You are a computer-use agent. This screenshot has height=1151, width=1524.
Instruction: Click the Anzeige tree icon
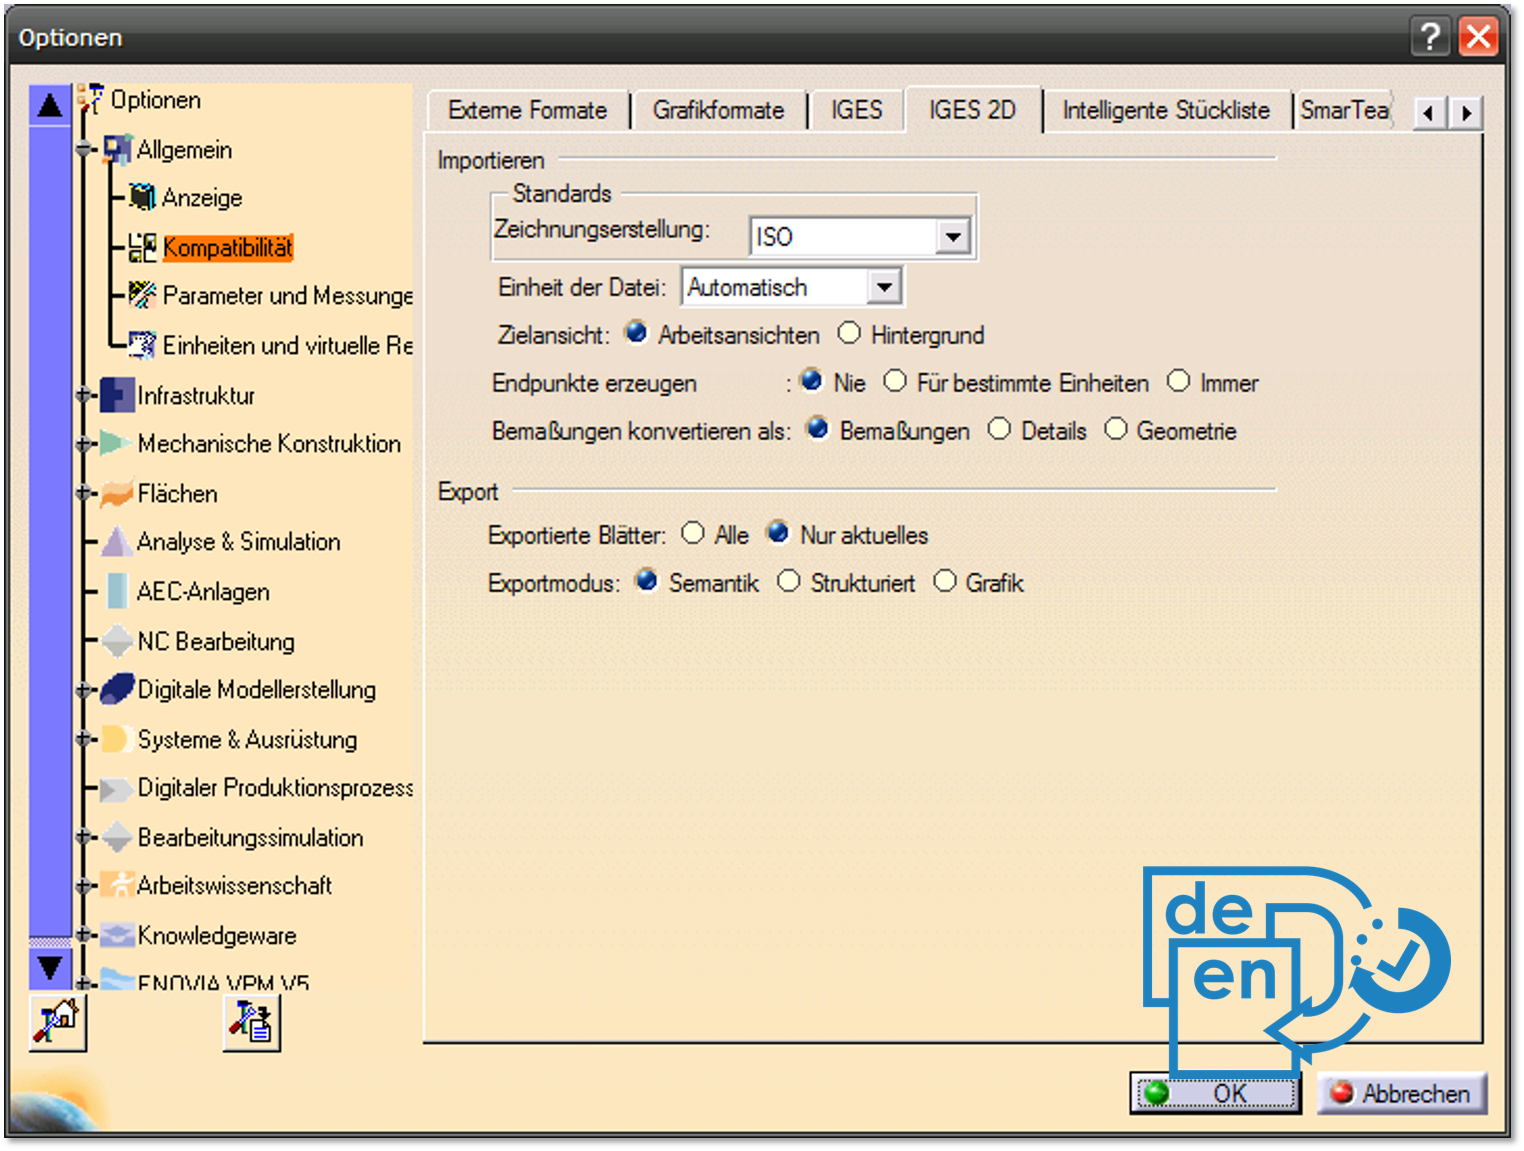click(x=143, y=197)
